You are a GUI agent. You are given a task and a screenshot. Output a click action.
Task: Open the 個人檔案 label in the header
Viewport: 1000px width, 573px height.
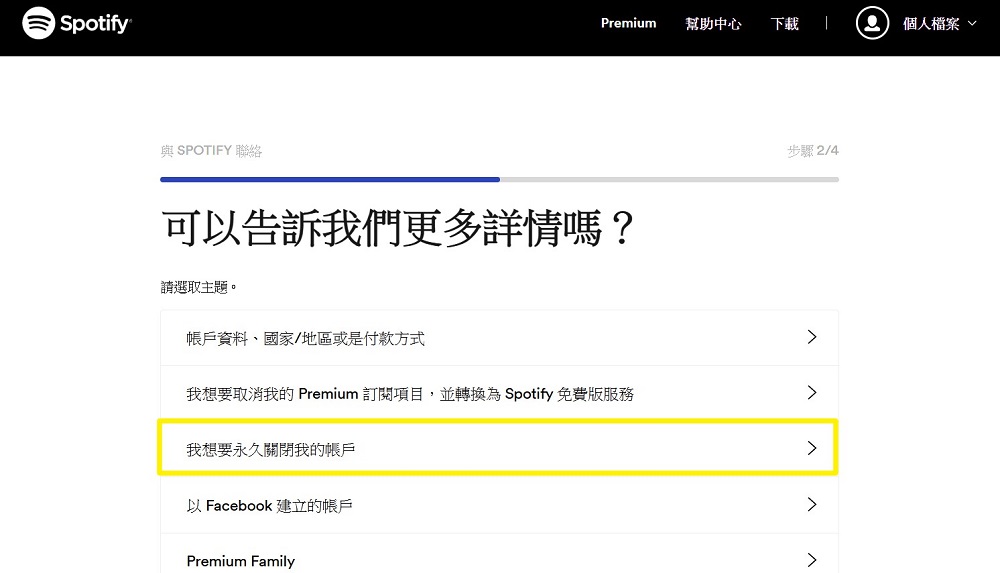[930, 24]
